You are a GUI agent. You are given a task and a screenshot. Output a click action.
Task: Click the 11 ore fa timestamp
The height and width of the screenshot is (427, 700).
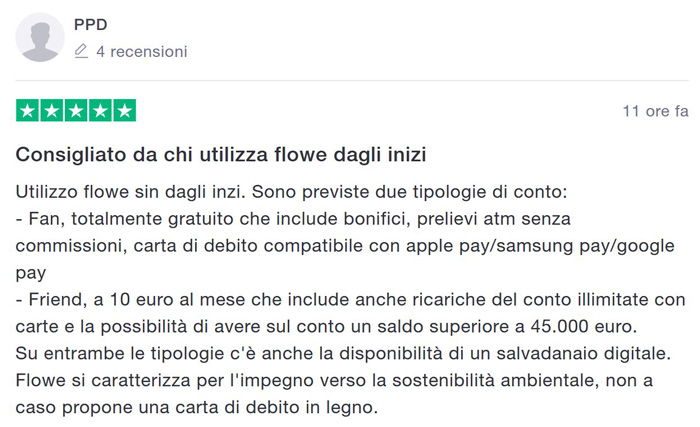[x=655, y=111]
